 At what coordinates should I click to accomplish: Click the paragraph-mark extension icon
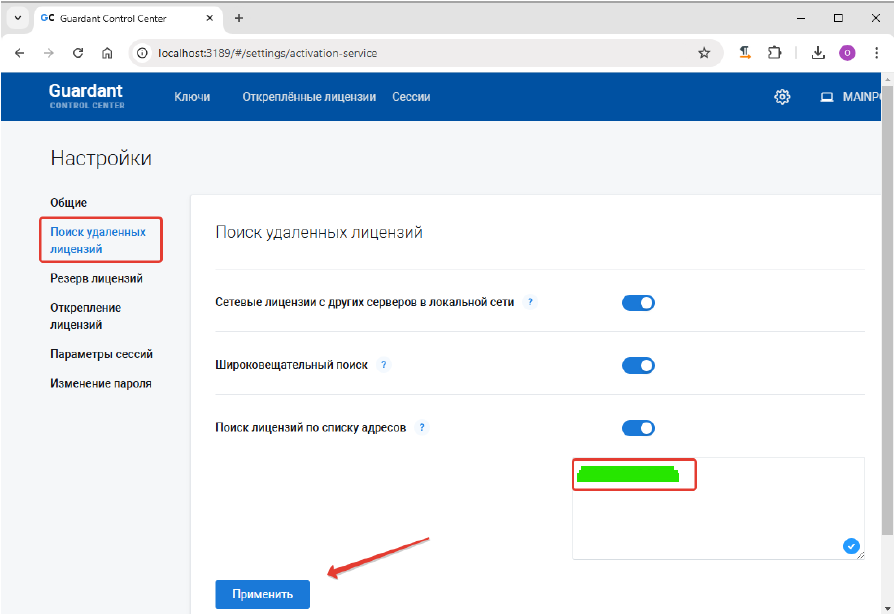745,53
